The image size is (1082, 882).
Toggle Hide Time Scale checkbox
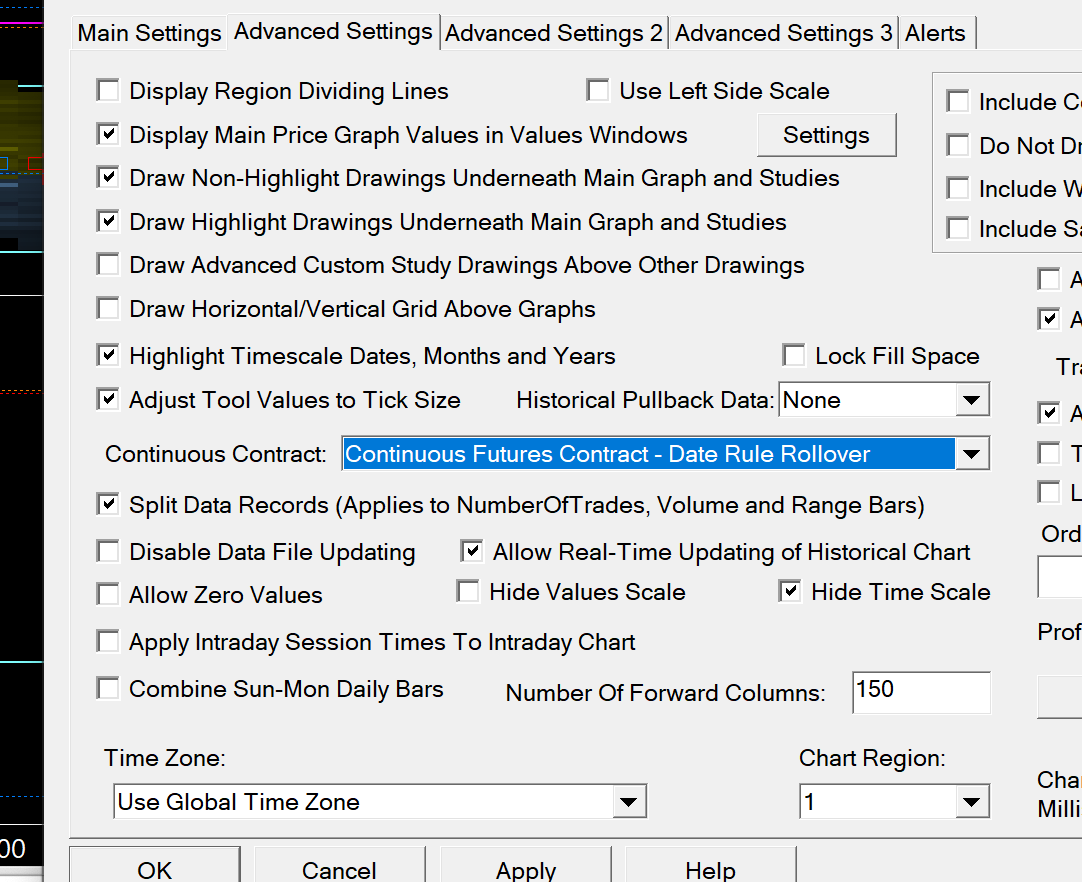pos(790,592)
